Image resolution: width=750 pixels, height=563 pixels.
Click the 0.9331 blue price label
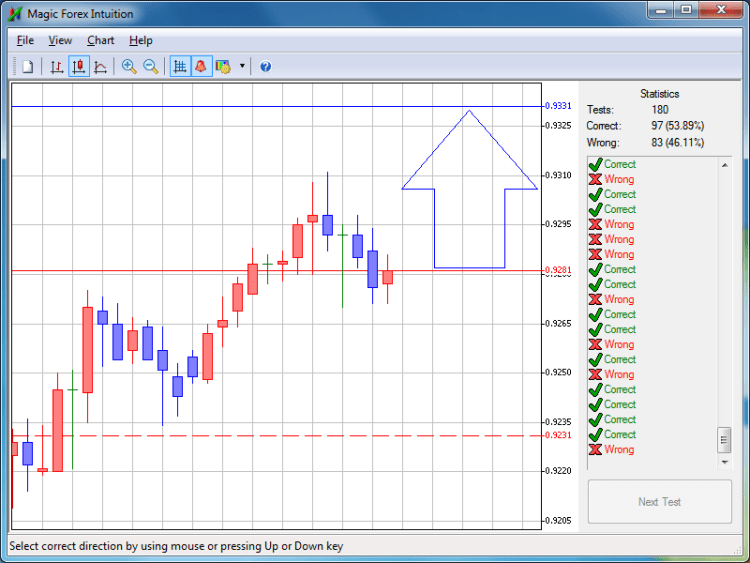click(558, 106)
